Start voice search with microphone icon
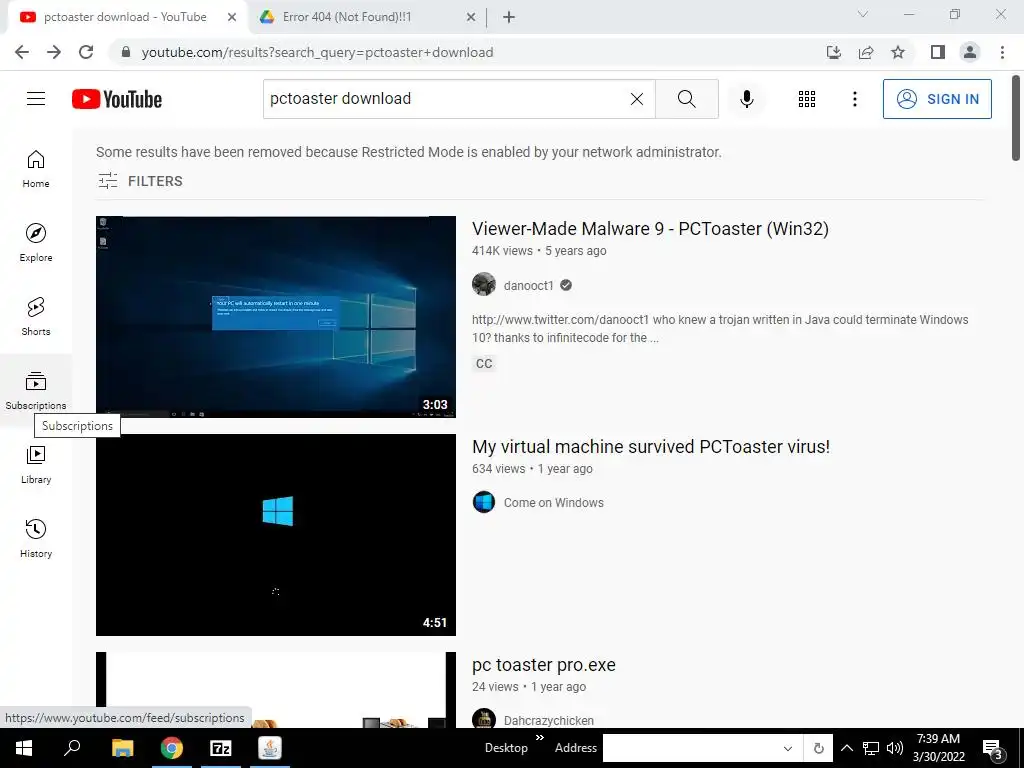1024x768 pixels. [747, 99]
